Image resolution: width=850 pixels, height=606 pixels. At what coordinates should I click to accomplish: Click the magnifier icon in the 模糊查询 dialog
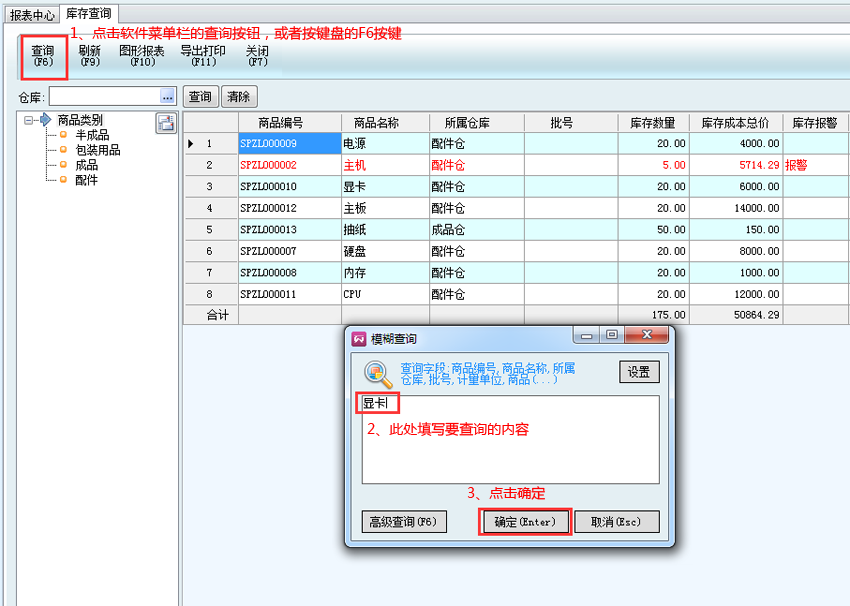click(378, 373)
